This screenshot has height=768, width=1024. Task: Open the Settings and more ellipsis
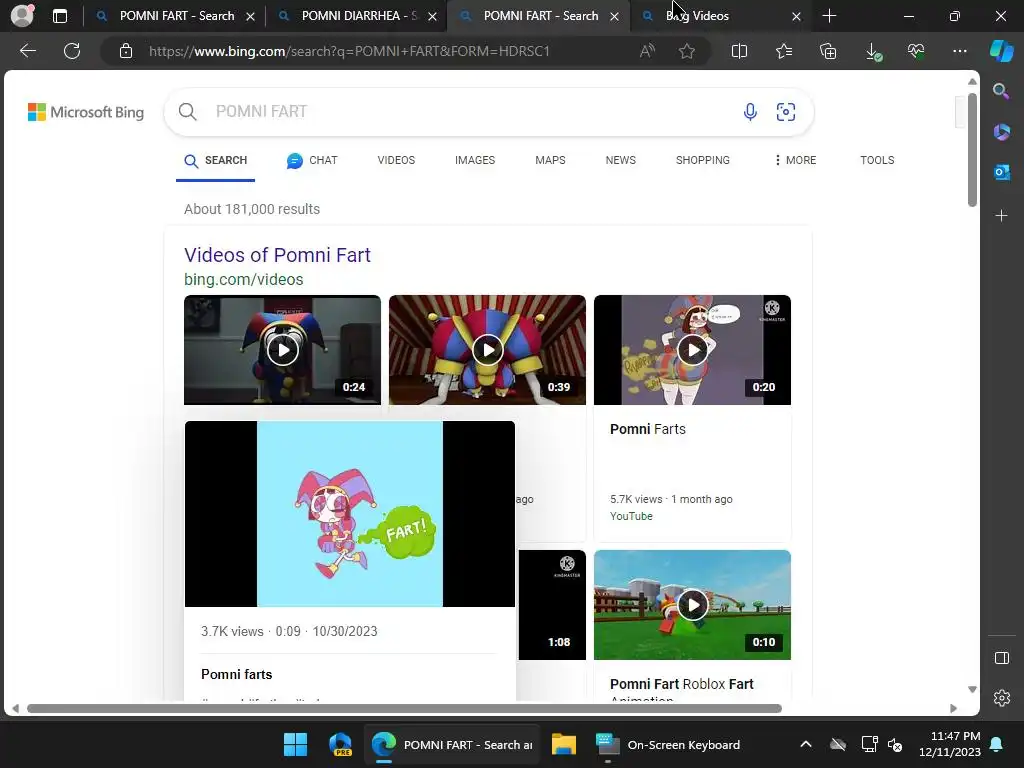click(x=959, y=51)
